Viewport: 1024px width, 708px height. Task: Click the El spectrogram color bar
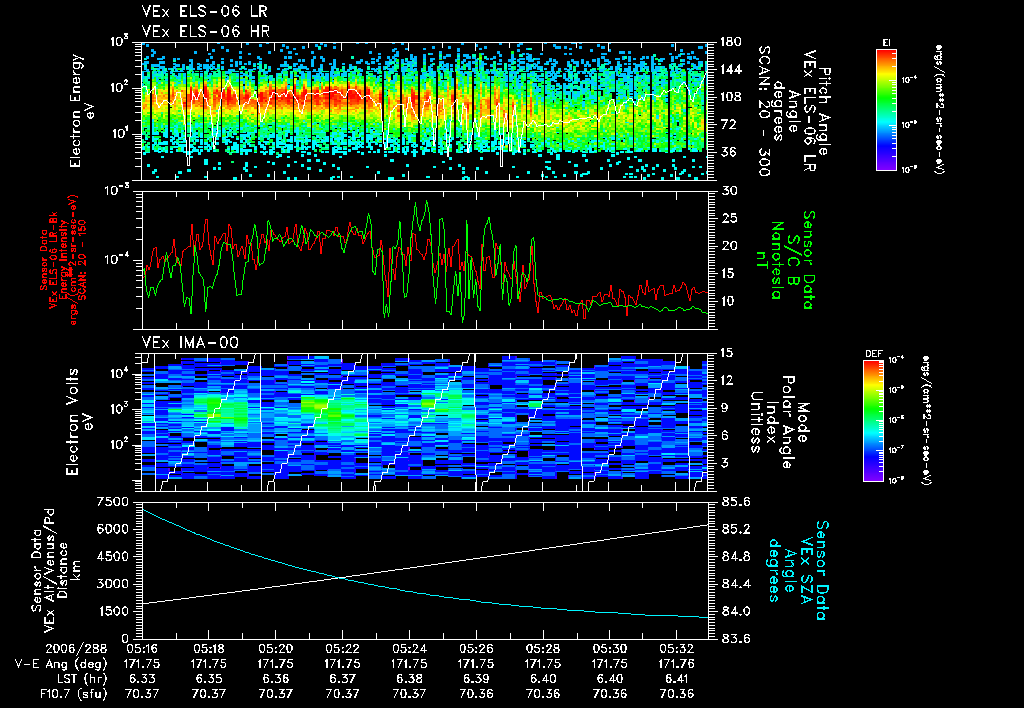click(886, 110)
